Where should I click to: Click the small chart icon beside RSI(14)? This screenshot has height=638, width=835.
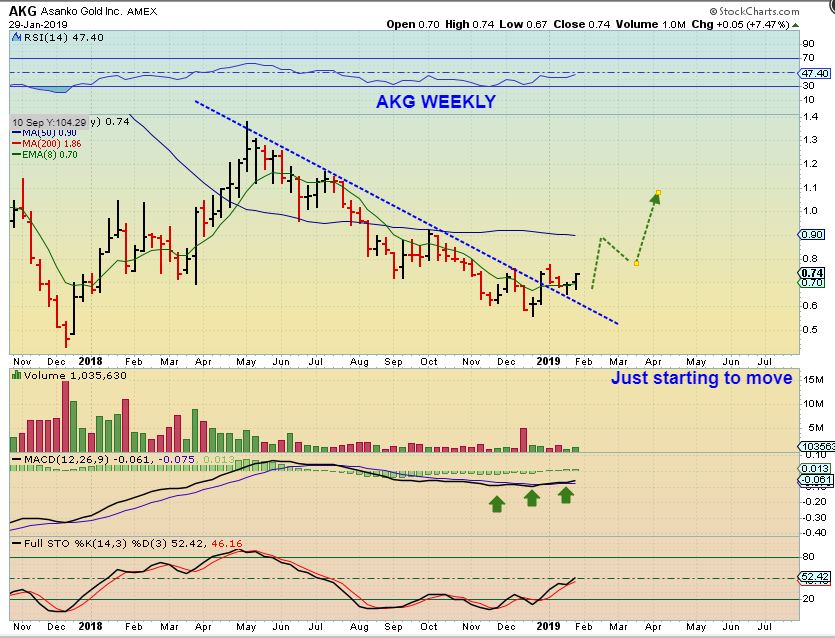click(17, 37)
